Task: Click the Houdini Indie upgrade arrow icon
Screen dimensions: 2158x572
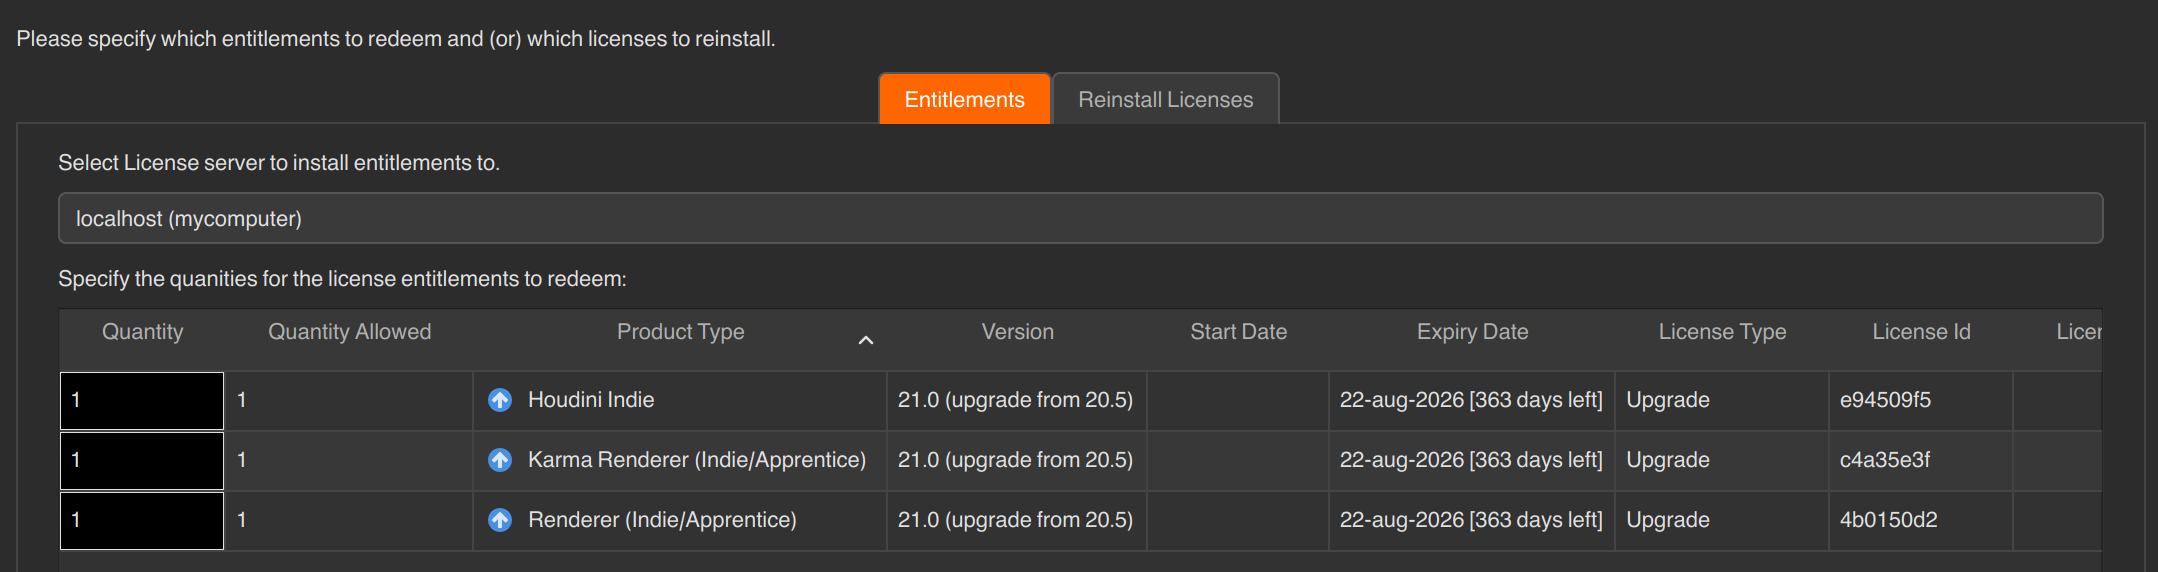Action: 500,400
